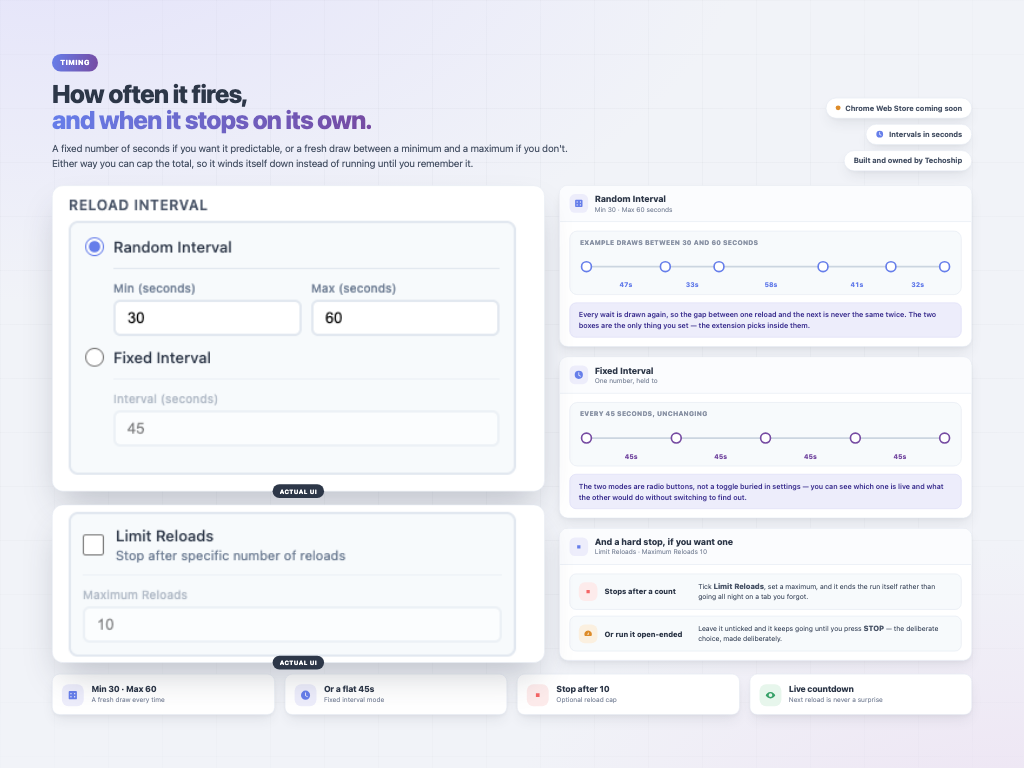Screen dimensions: 1024x768
Task: Click the Built and owned by Techoship pill
Action: (908, 161)
